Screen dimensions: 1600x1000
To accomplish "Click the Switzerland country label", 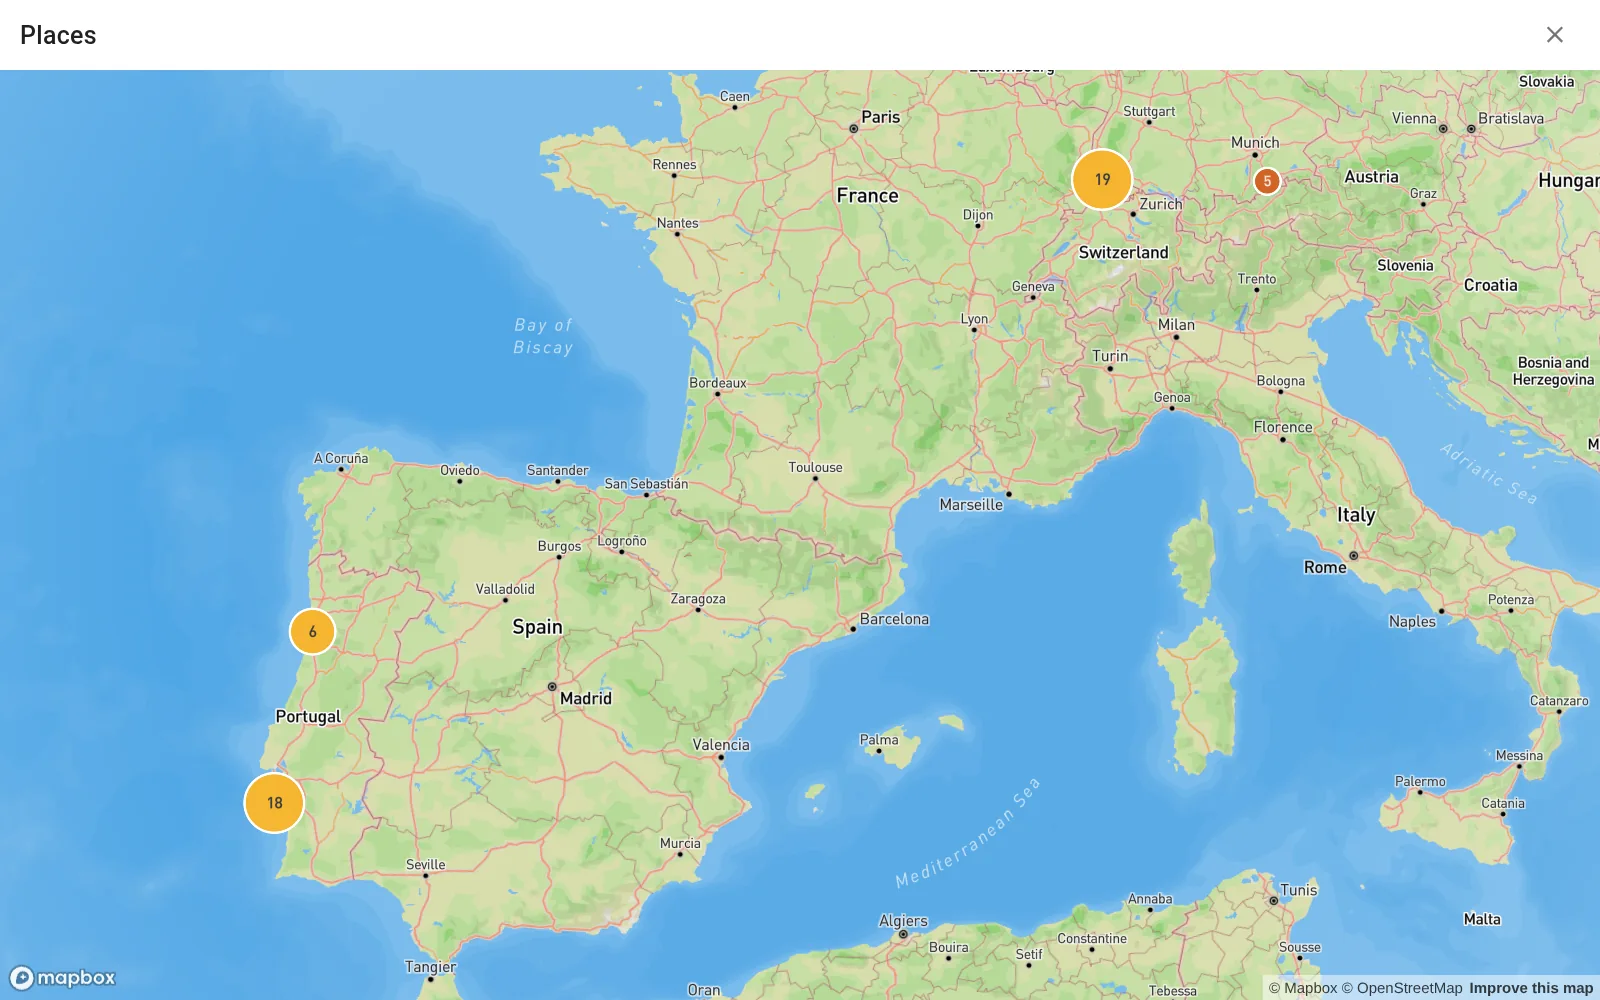I will point(1123,253).
